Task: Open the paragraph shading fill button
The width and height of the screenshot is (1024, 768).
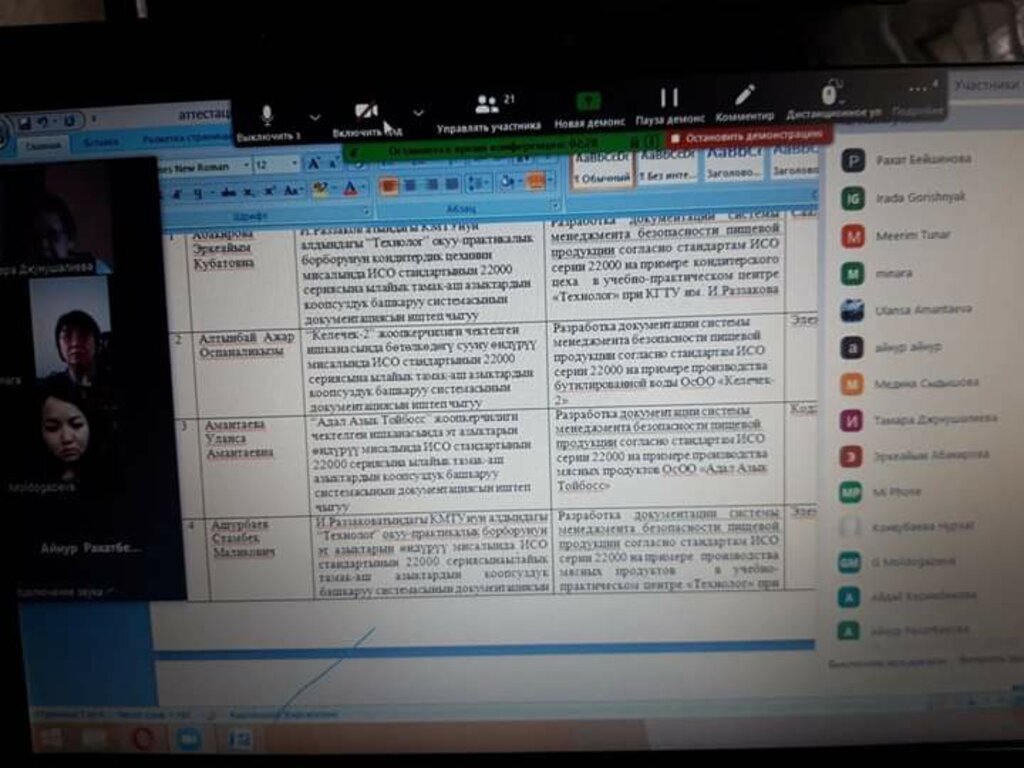Action: click(x=507, y=182)
